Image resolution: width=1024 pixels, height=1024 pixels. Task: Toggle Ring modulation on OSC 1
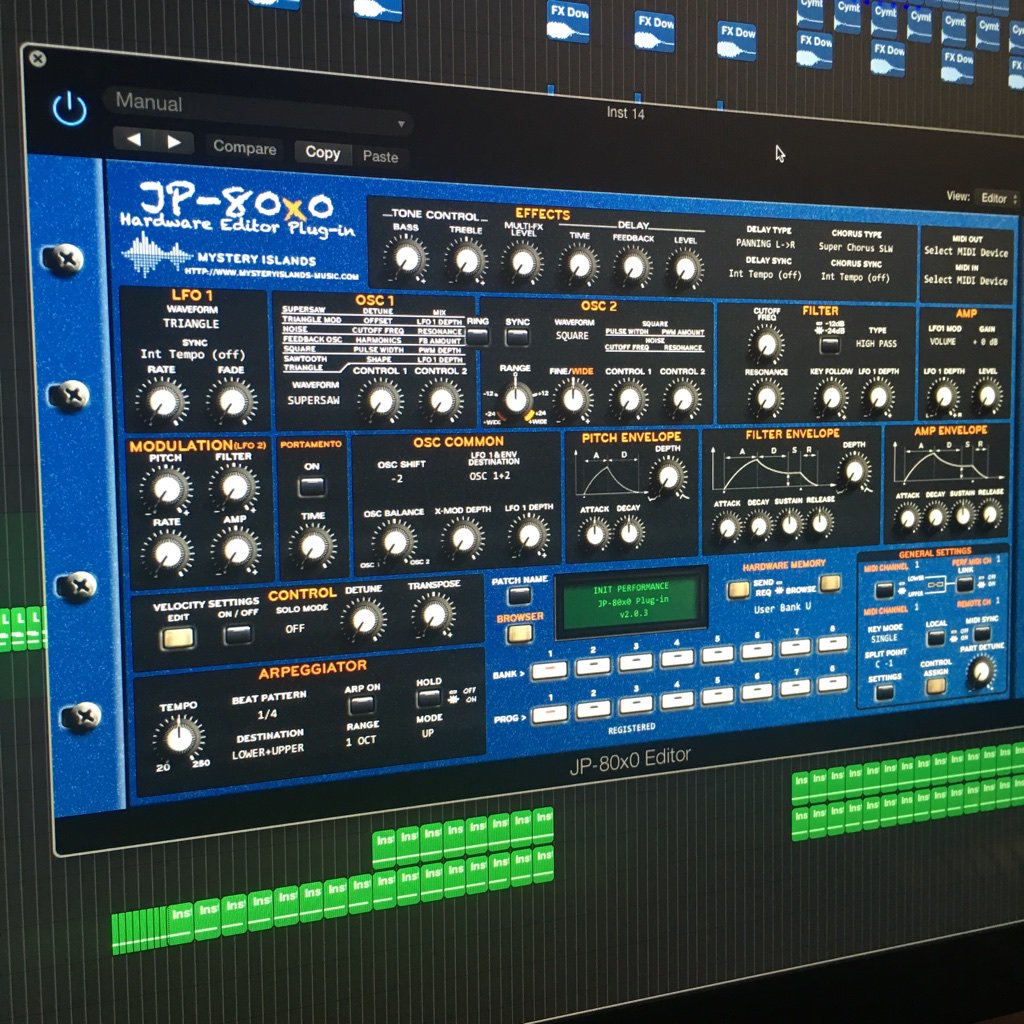pos(477,337)
